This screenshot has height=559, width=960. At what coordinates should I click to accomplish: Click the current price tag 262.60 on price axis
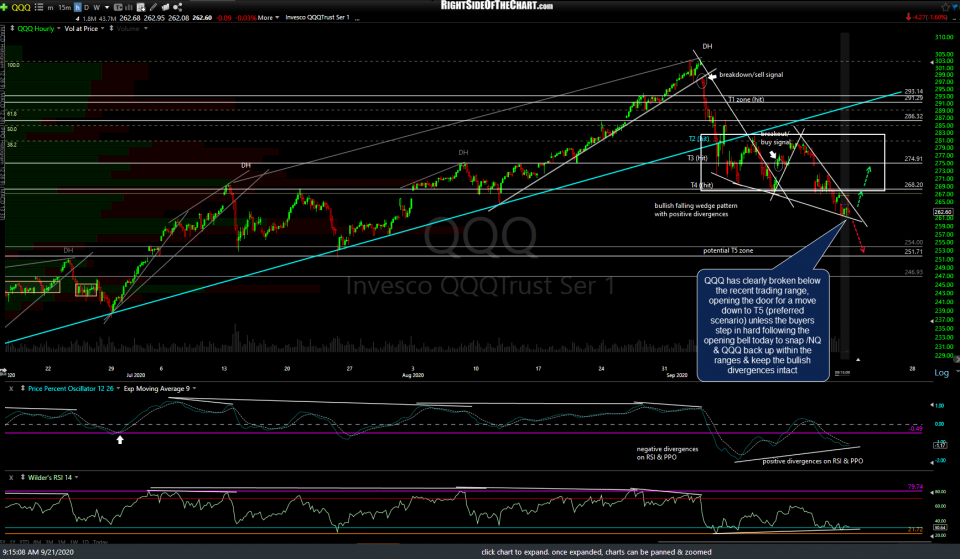pyautogui.click(x=942, y=212)
